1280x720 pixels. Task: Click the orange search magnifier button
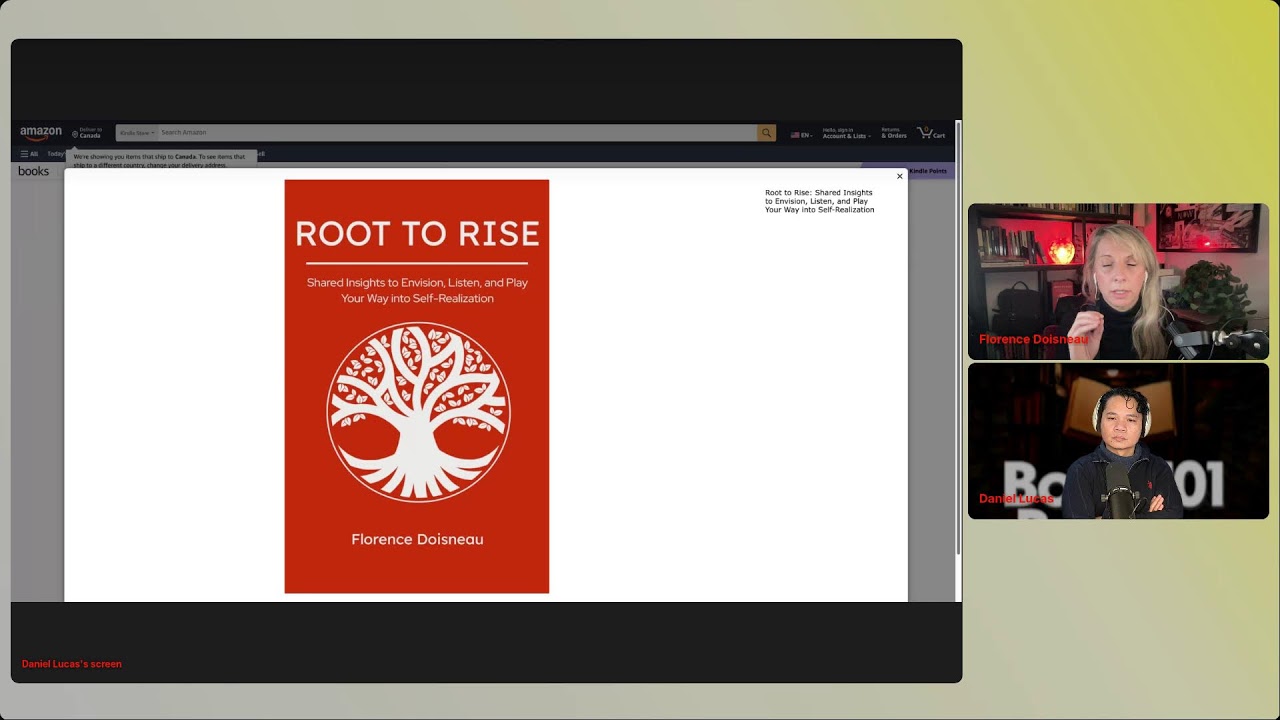coord(766,133)
